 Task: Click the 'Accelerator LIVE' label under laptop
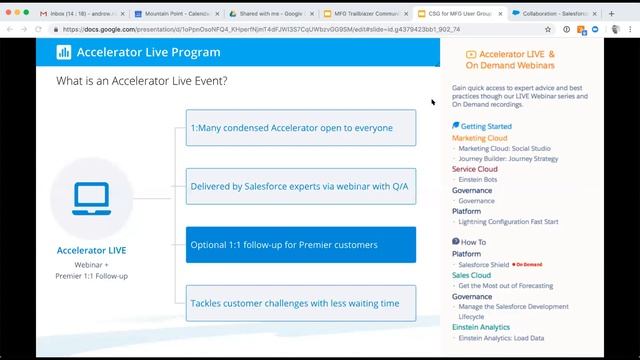[91, 250]
